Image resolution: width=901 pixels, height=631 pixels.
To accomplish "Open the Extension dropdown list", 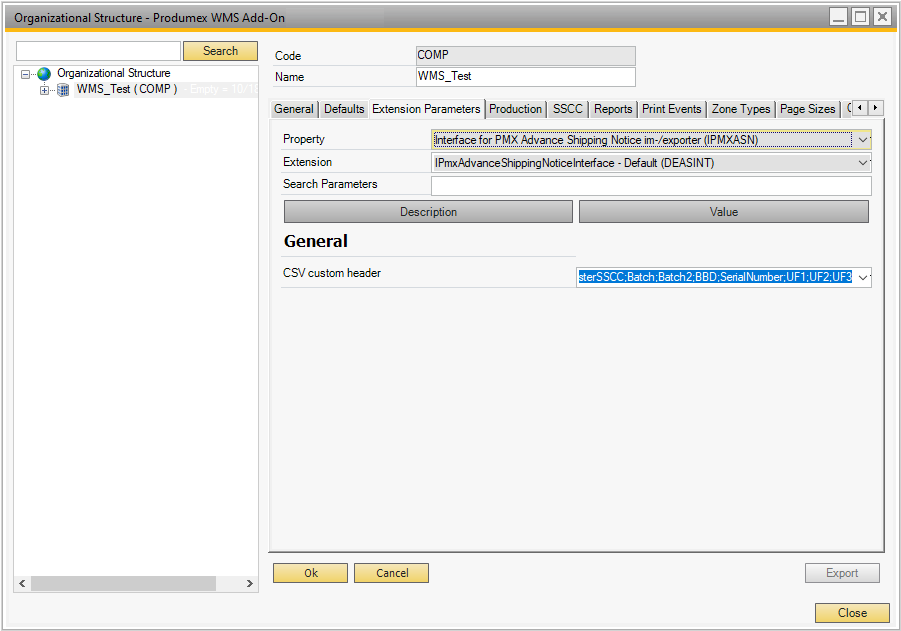I will 863,162.
